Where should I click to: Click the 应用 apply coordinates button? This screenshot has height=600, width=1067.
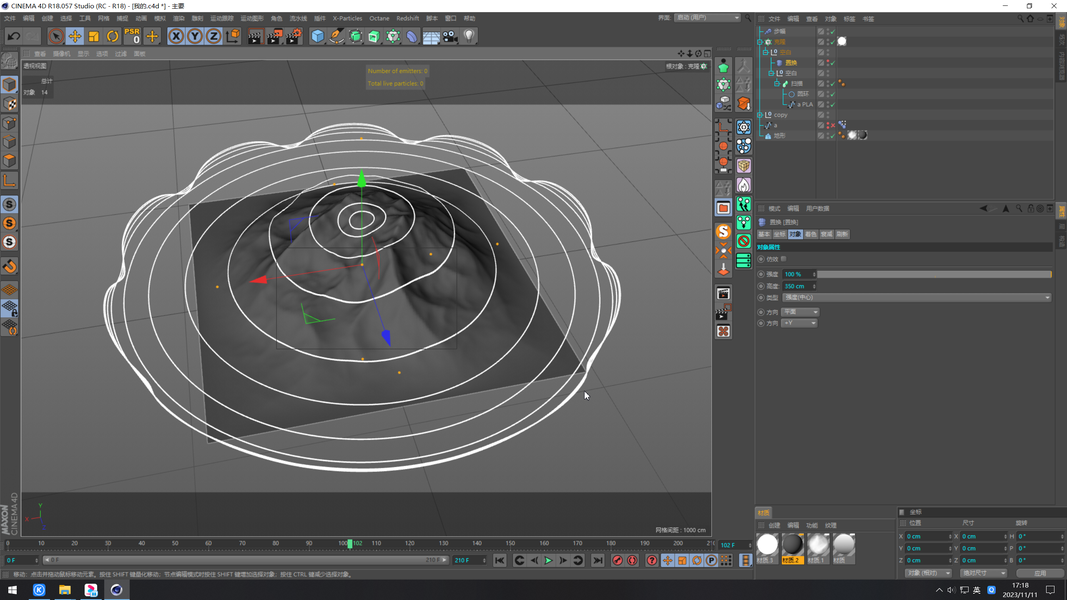1040,573
